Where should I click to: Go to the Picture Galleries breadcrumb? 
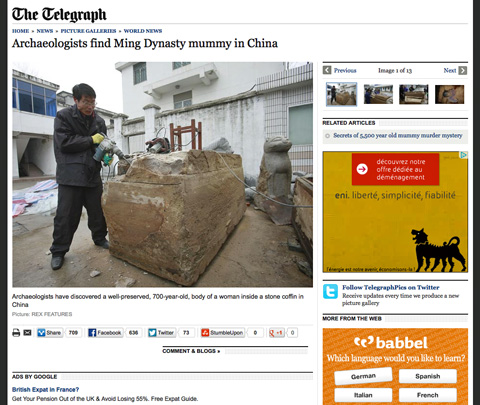click(x=88, y=31)
